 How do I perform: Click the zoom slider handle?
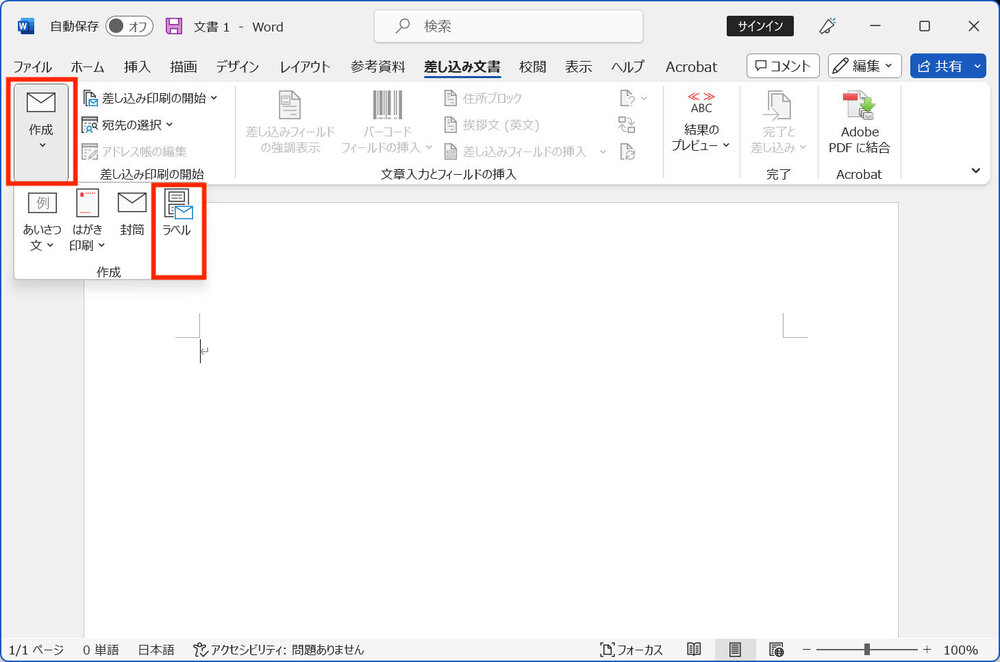pos(867,650)
